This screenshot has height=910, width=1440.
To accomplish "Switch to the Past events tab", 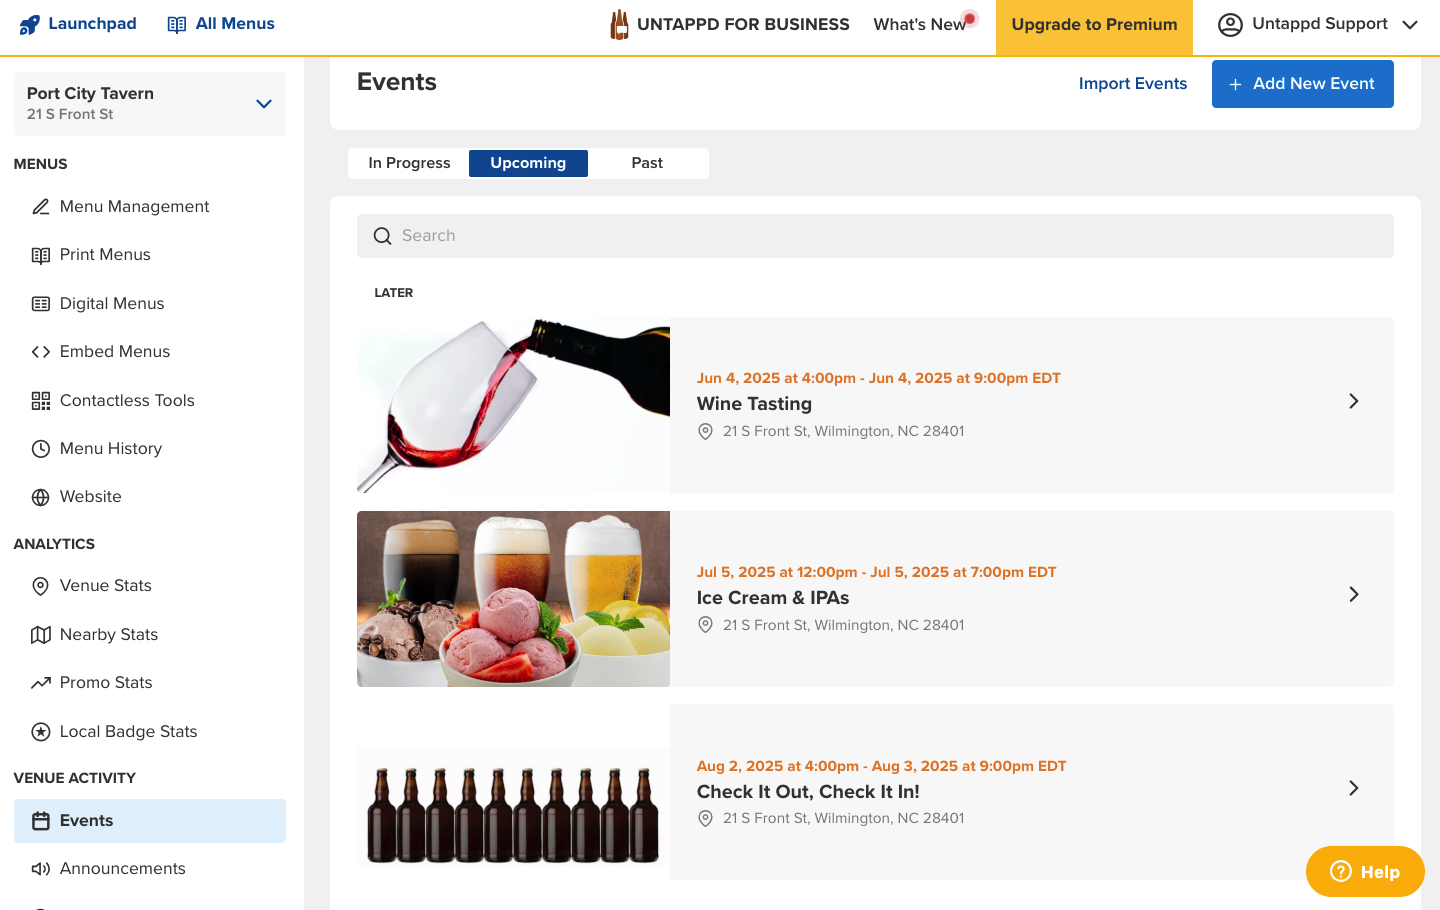I will pyautogui.click(x=647, y=163).
